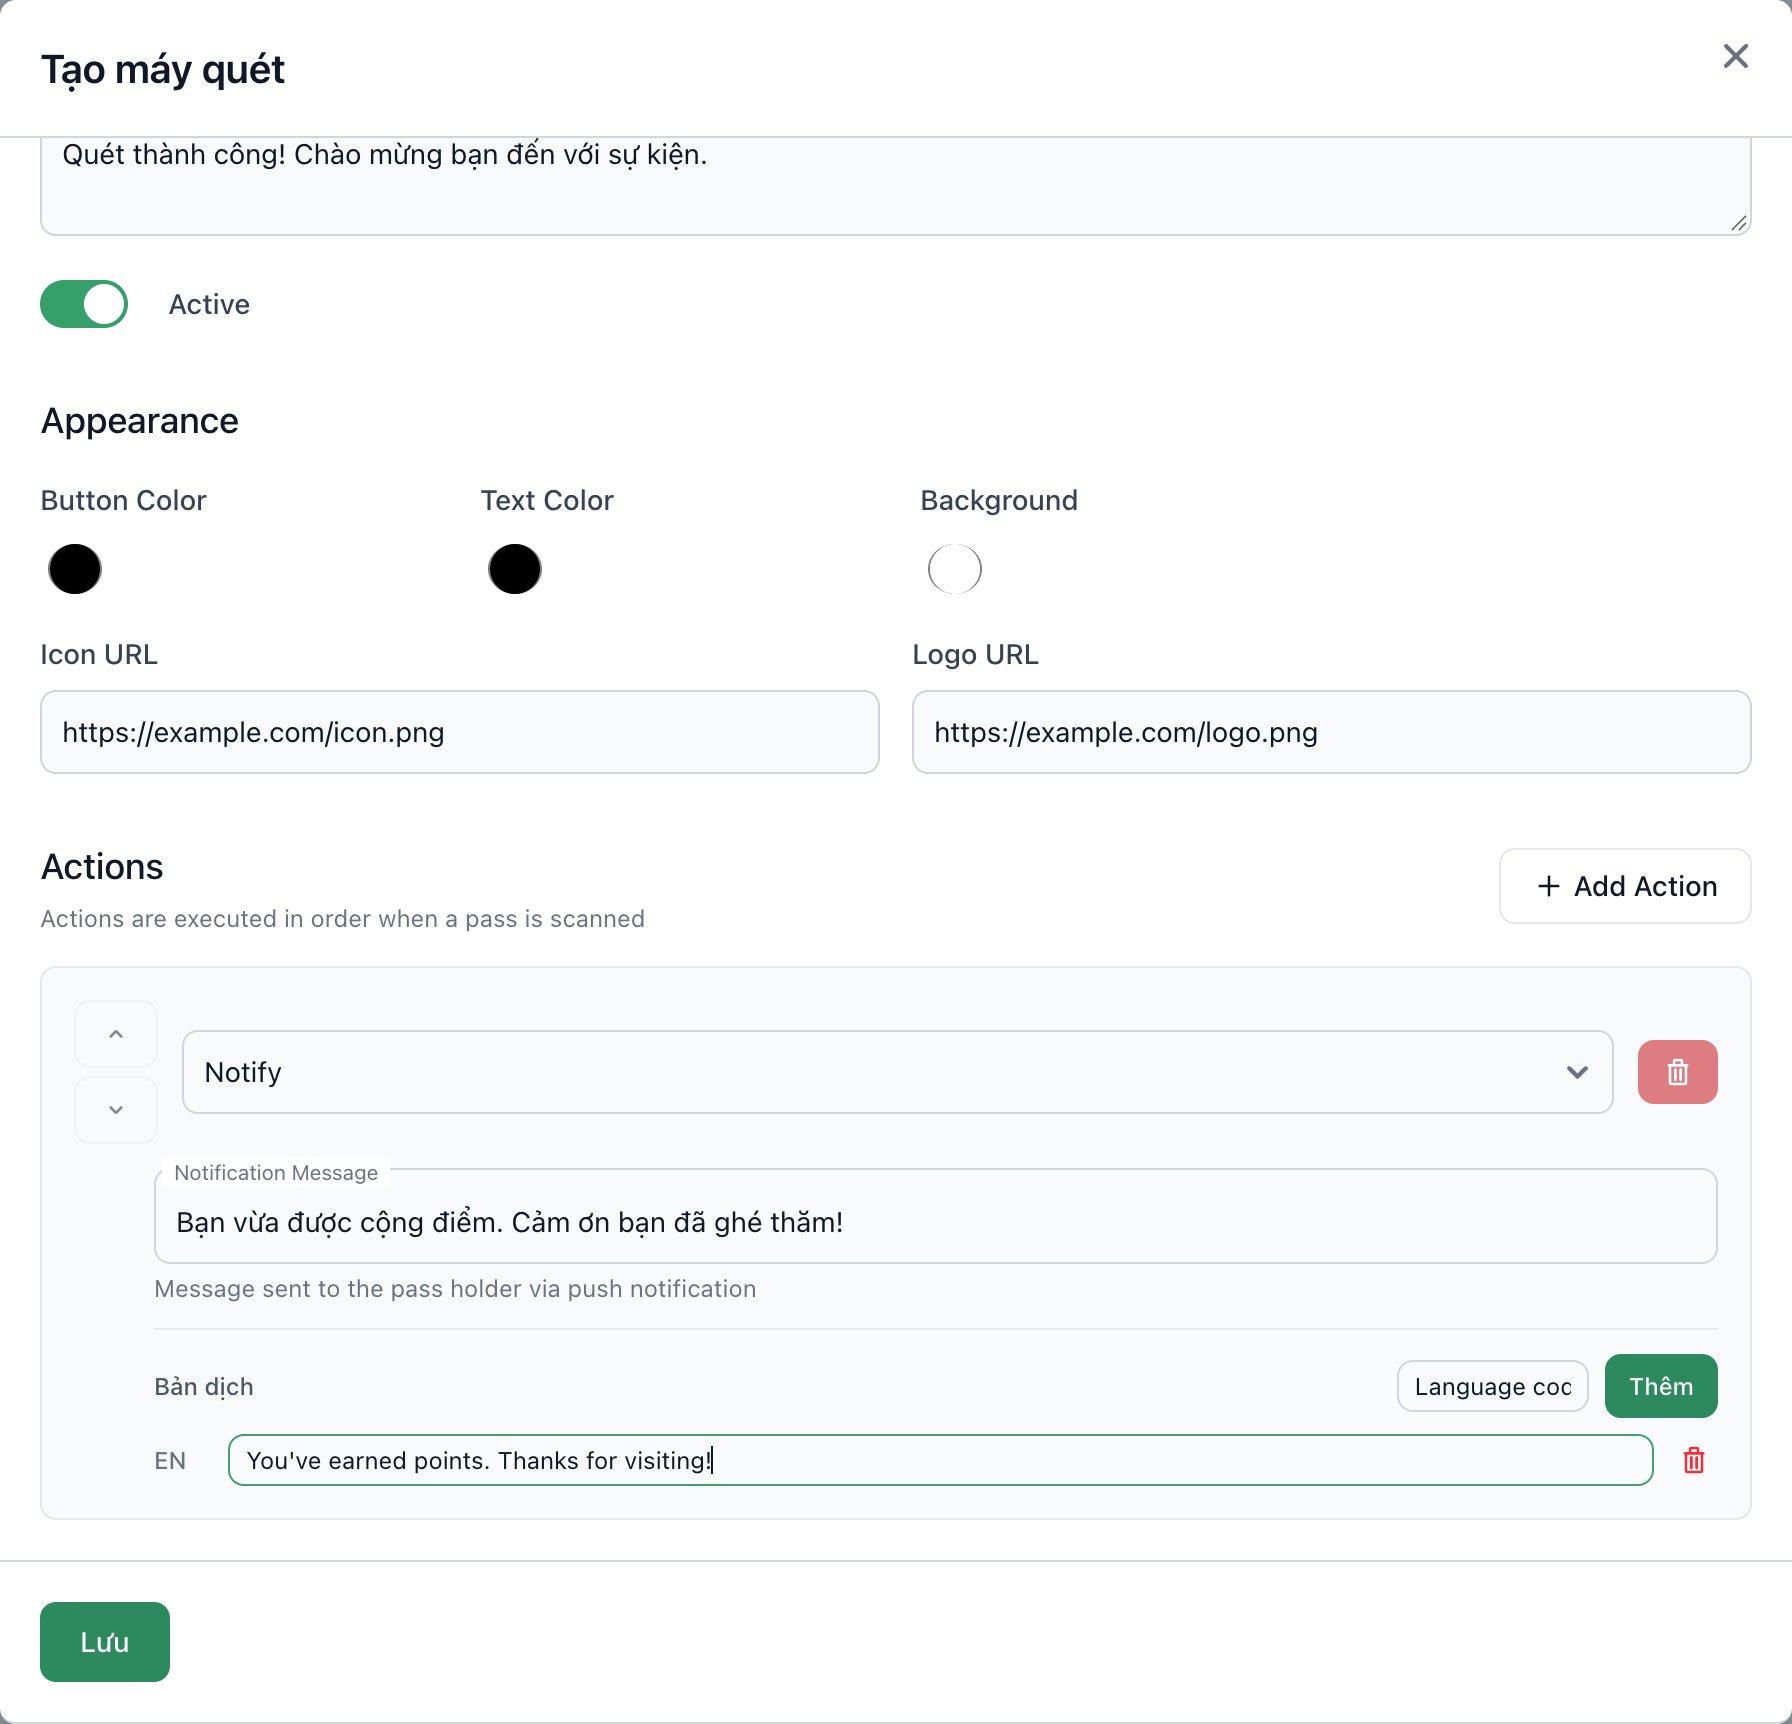Open the Text Color picker
This screenshot has height=1724, width=1792.
click(x=515, y=569)
